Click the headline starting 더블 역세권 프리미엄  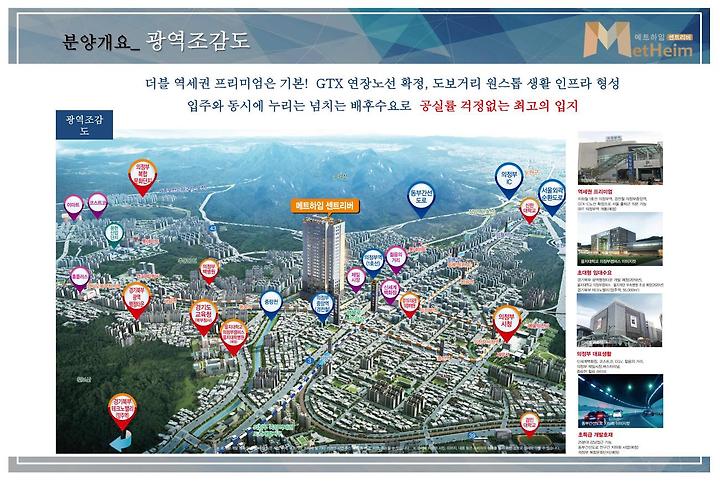click(x=382, y=84)
